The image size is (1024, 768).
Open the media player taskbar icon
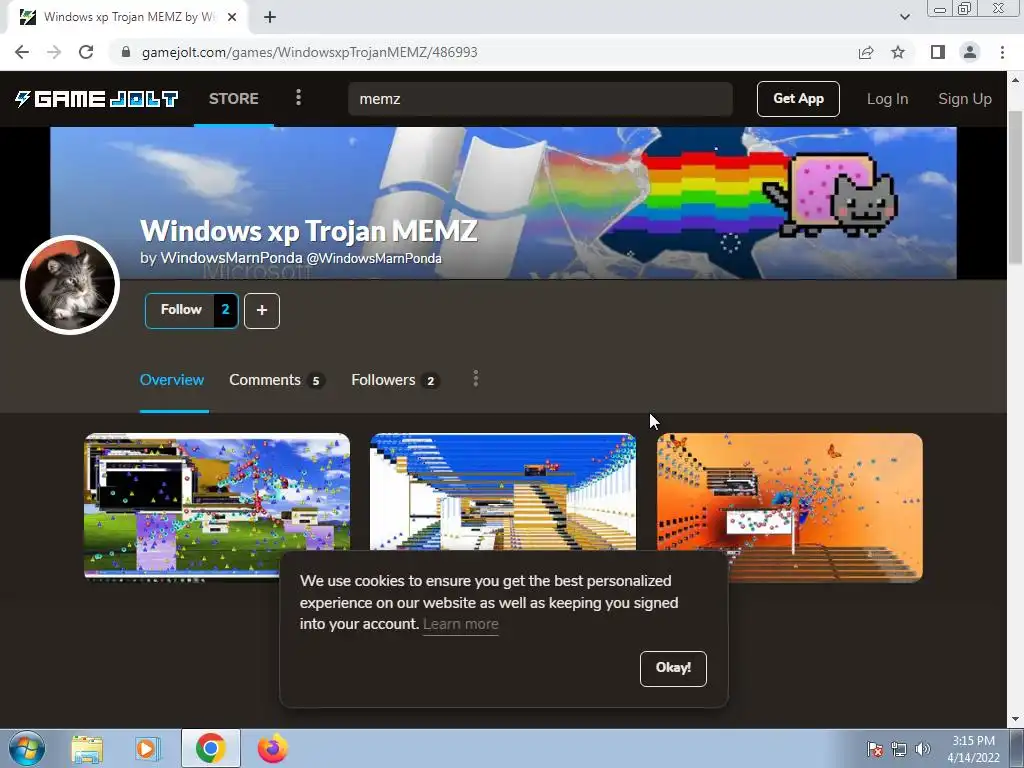click(x=148, y=748)
